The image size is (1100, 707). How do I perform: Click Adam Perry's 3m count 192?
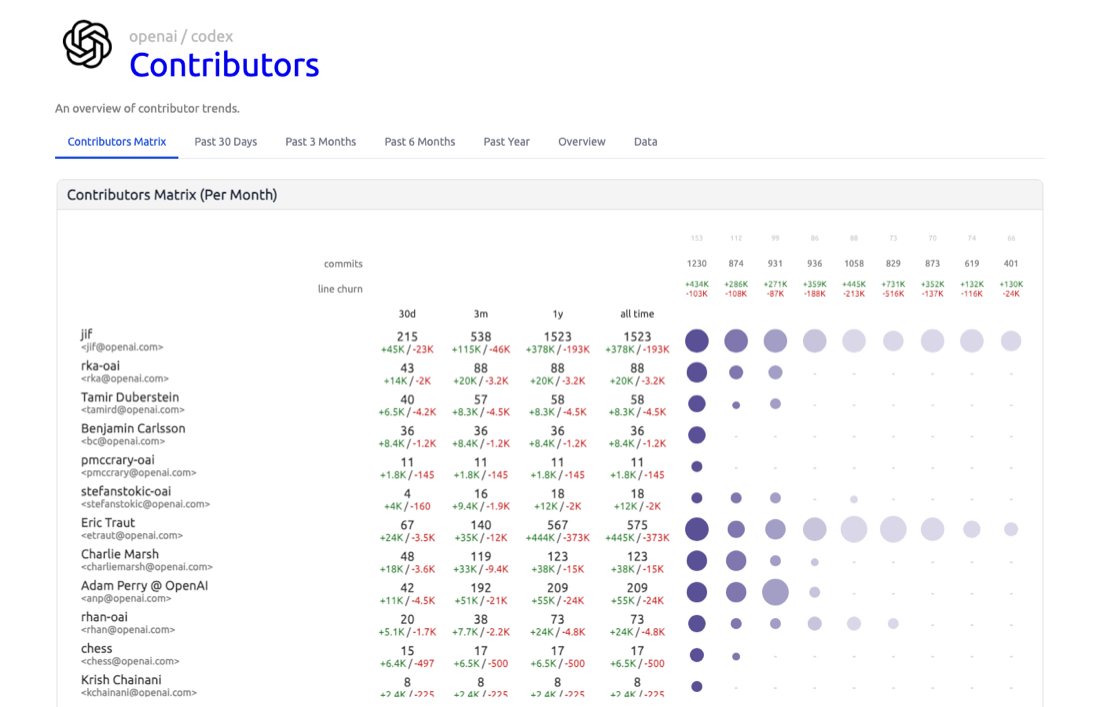point(481,588)
